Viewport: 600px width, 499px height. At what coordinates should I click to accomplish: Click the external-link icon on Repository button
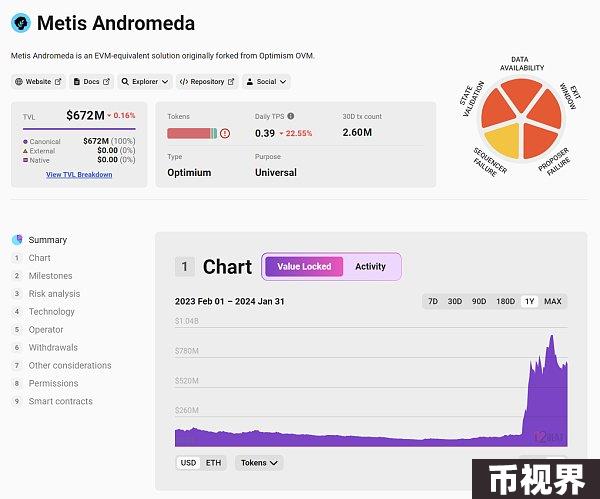(x=231, y=82)
